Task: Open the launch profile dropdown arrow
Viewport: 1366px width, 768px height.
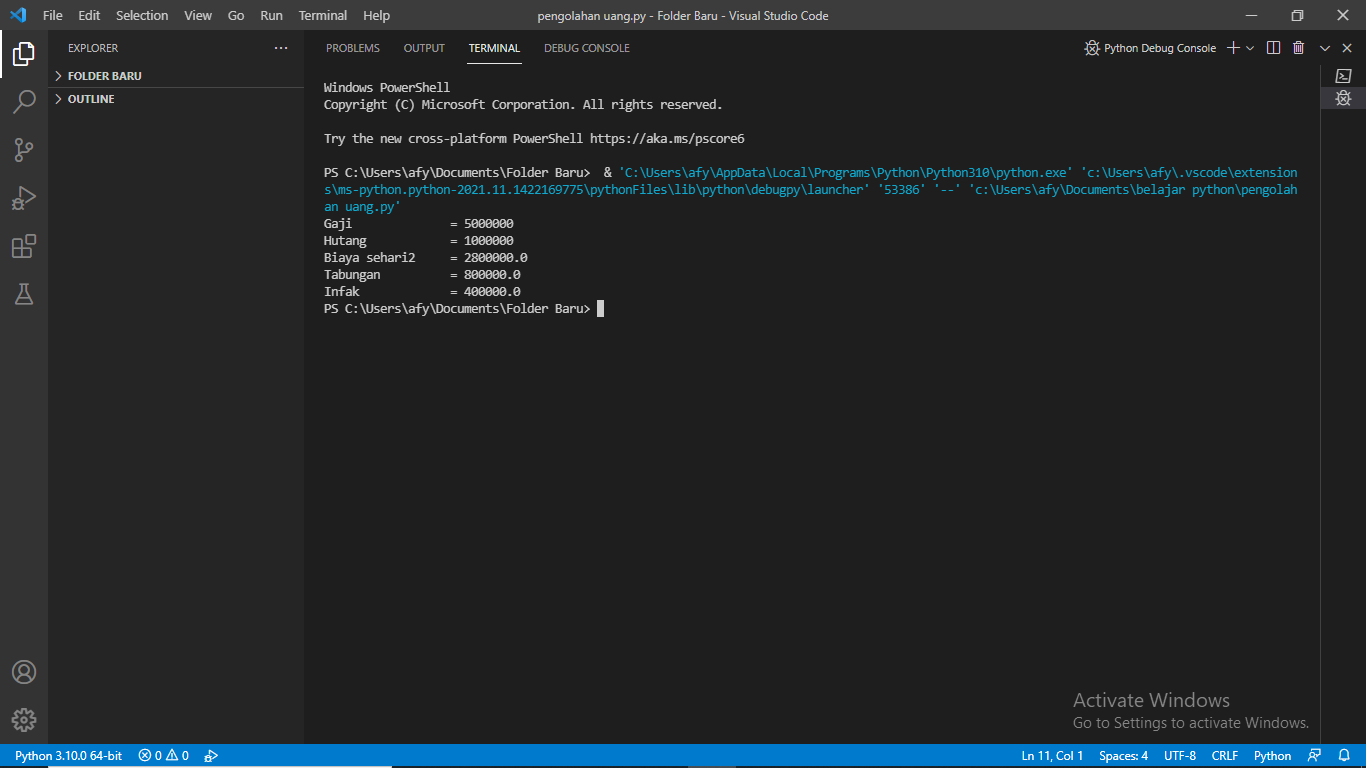Action: (x=1250, y=48)
